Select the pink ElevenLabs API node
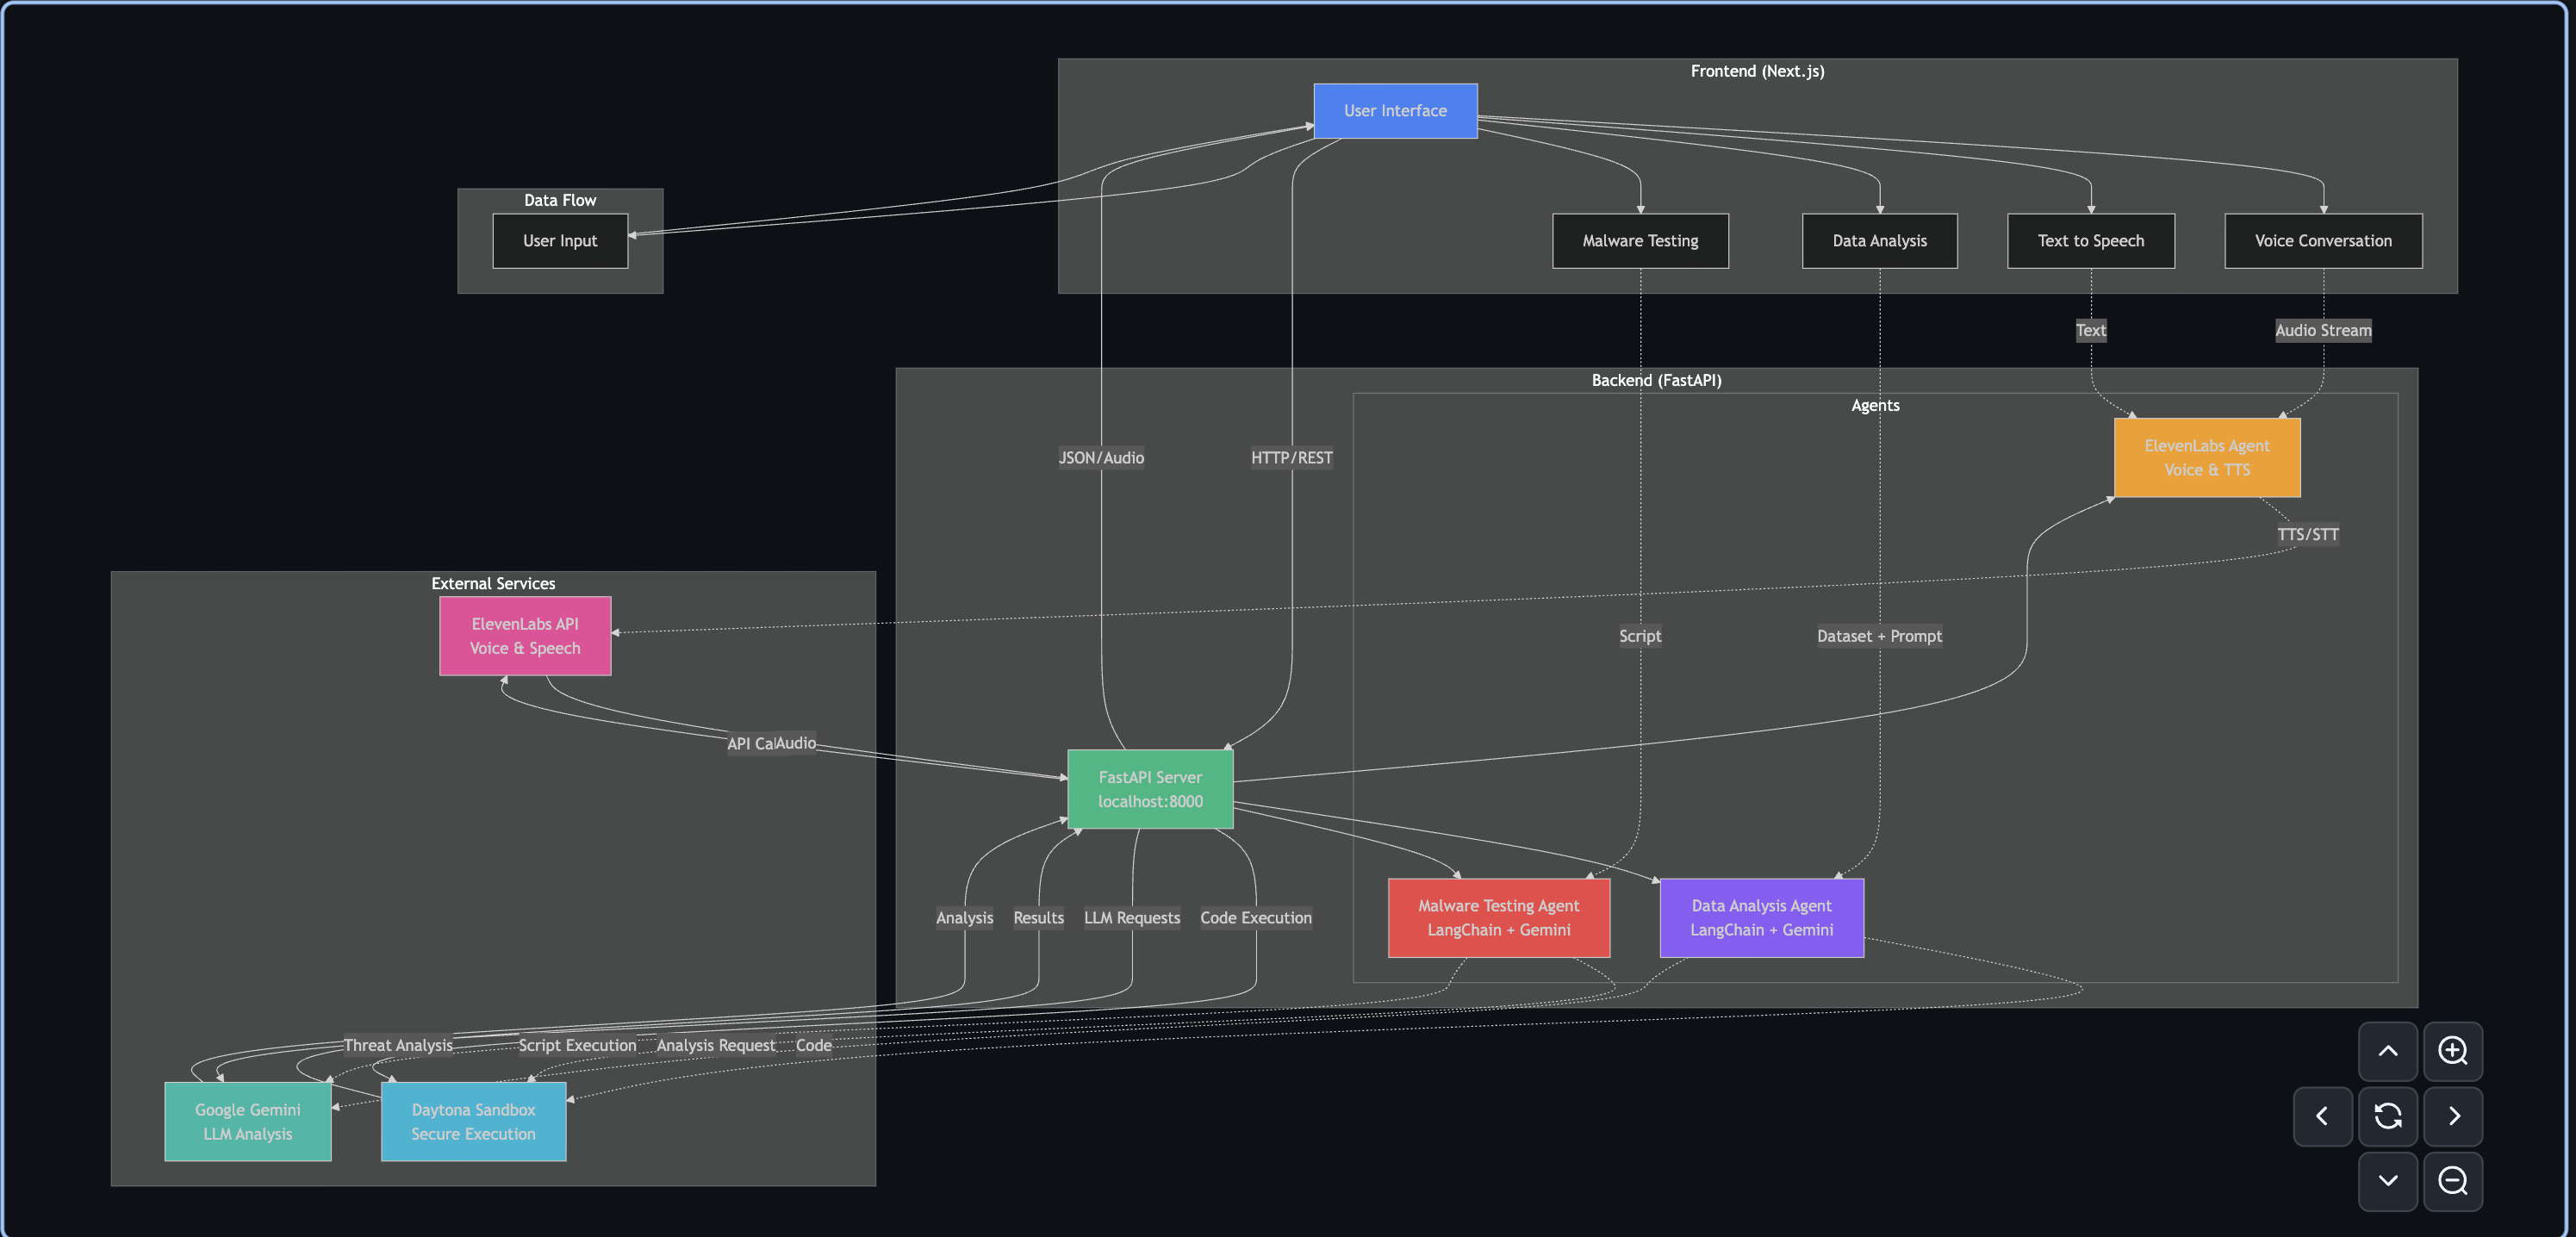The width and height of the screenshot is (2576, 1237). (525, 636)
